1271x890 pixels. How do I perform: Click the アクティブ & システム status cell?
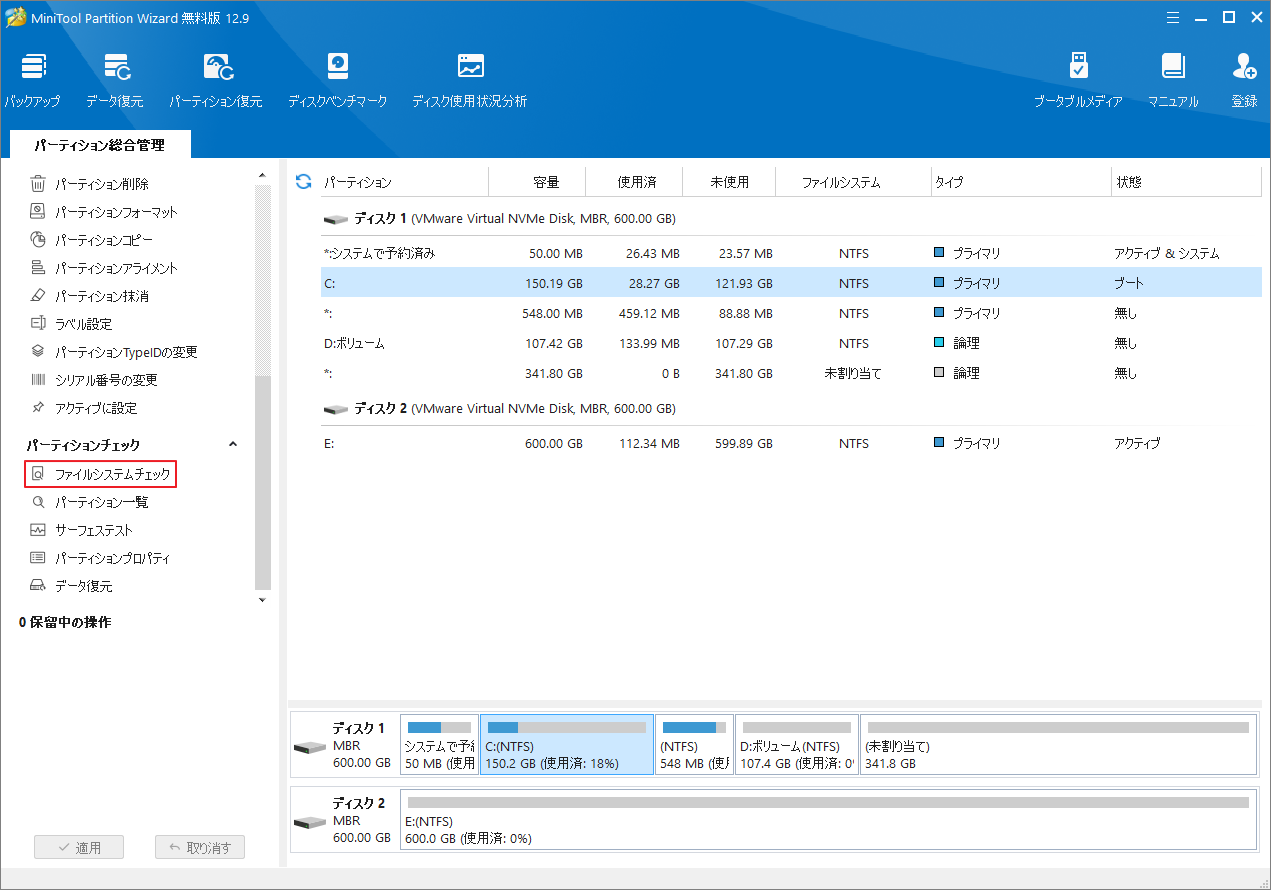coord(1167,253)
